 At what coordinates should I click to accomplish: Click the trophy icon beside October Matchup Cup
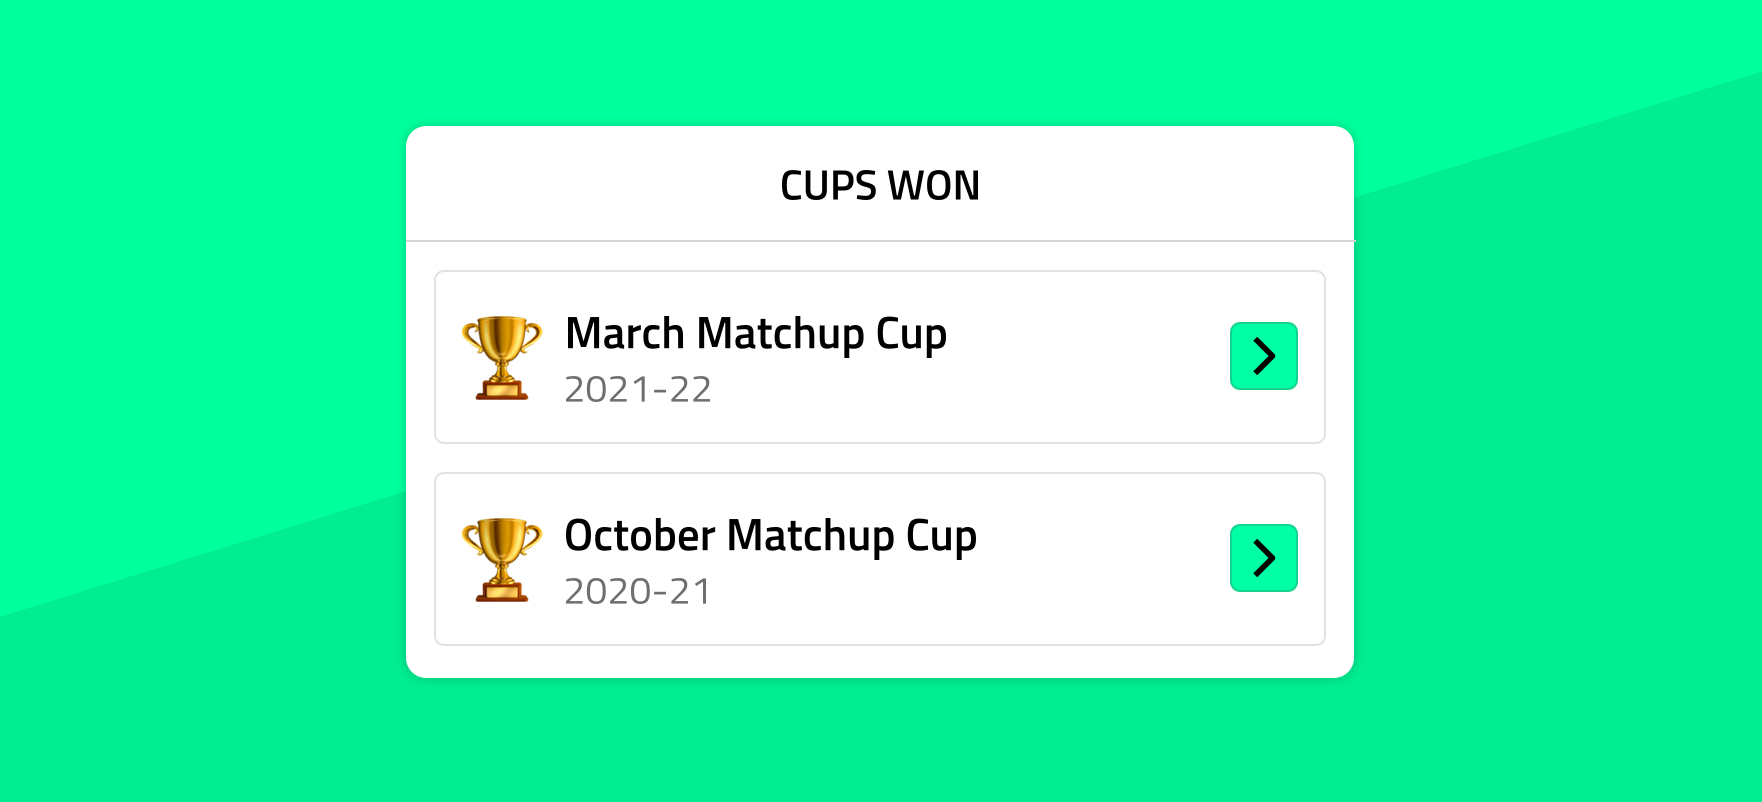502,560
